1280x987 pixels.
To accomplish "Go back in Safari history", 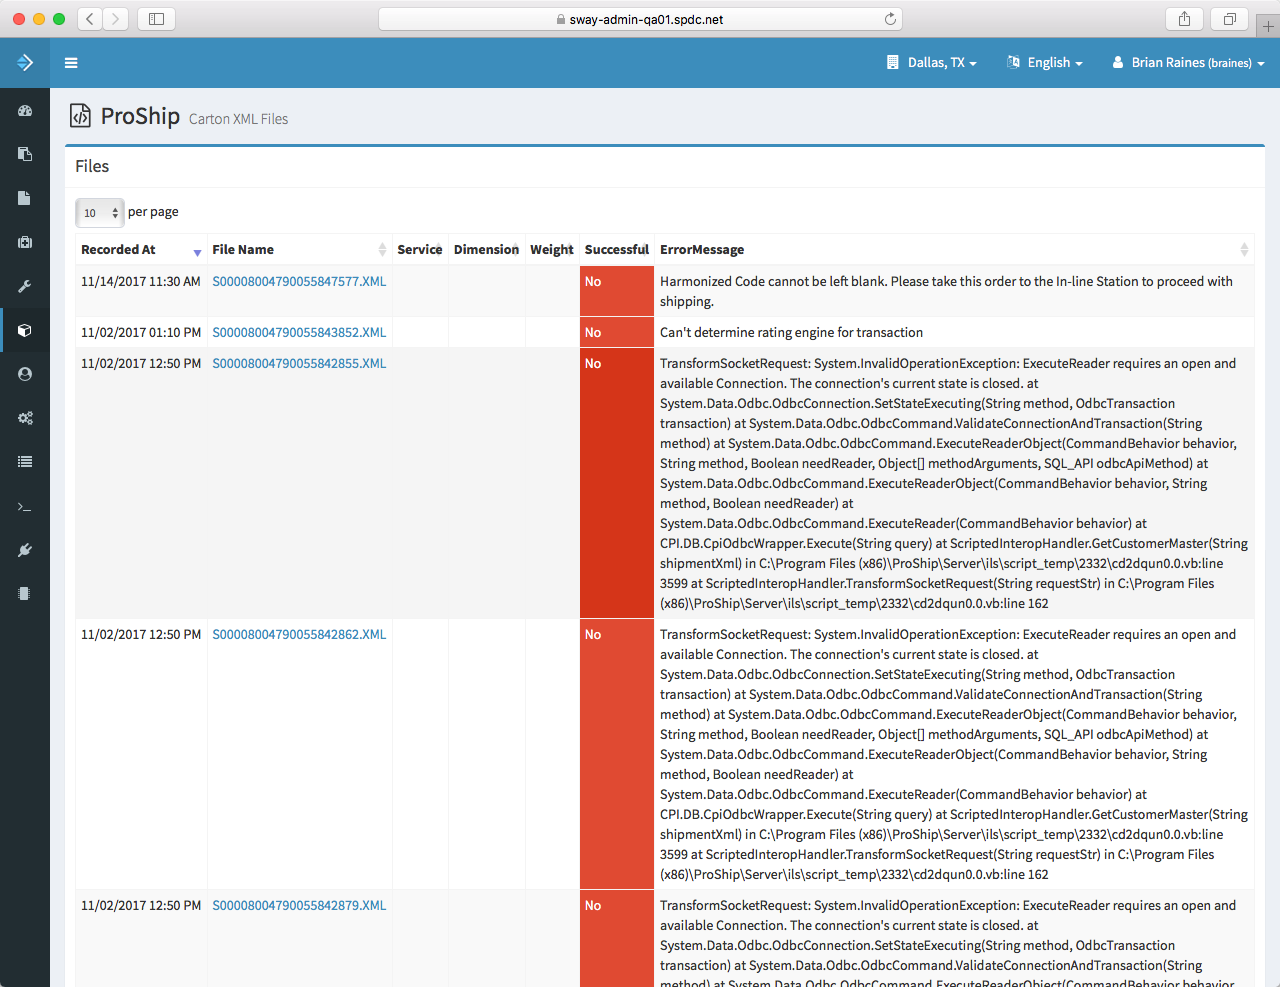I will click(x=90, y=19).
